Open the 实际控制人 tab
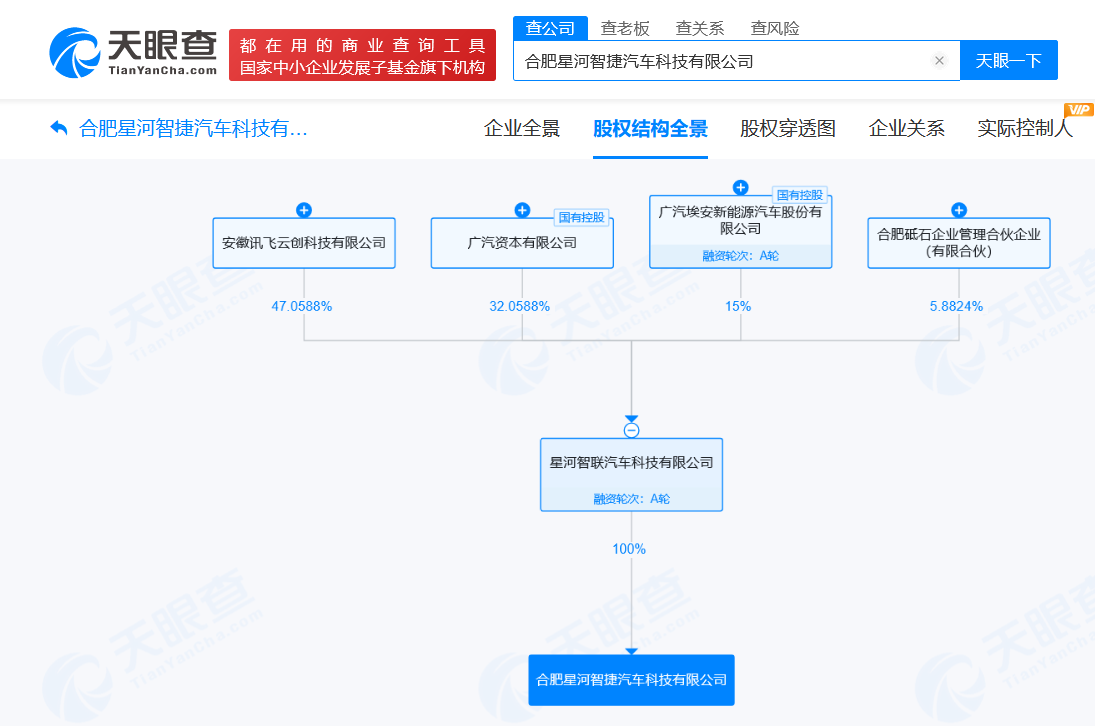Image resolution: width=1095 pixels, height=726 pixels. click(1022, 129)
